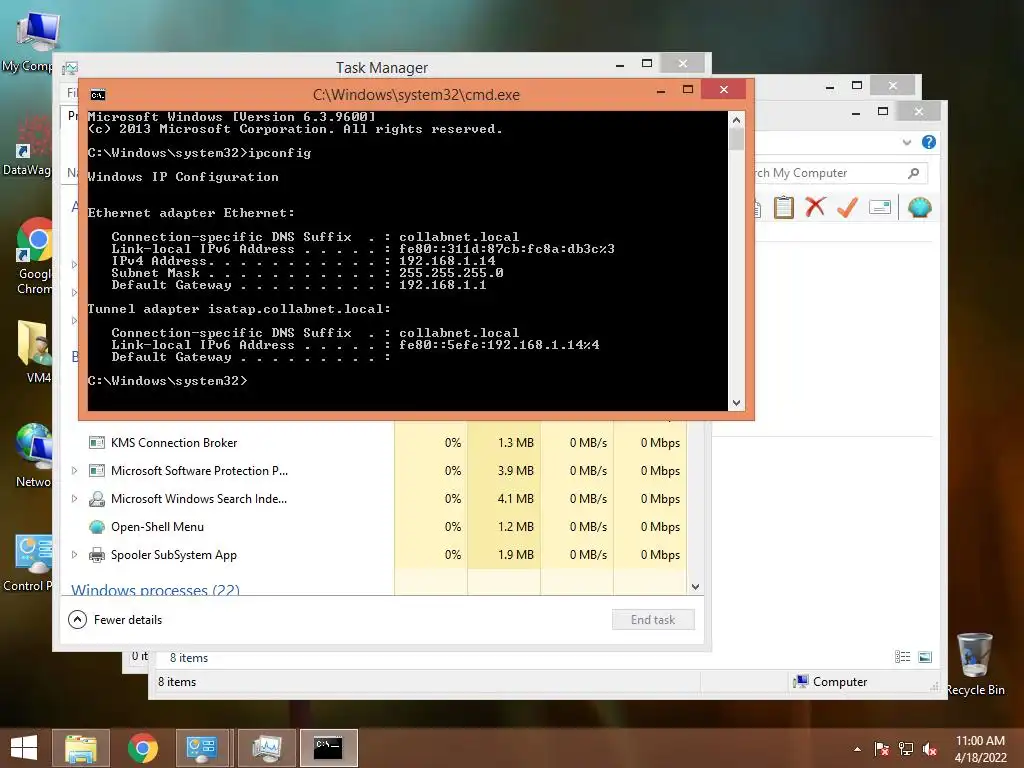This screenshot has width=1024, height=768.
Task: Click the Subnet Mask 255.255.255.0 line
Action: 307,273
